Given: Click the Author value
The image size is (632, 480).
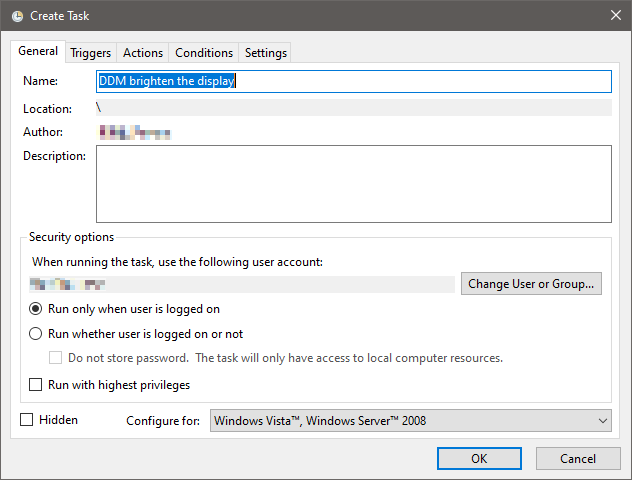Looking at the screenshot, I should [135, 132].
